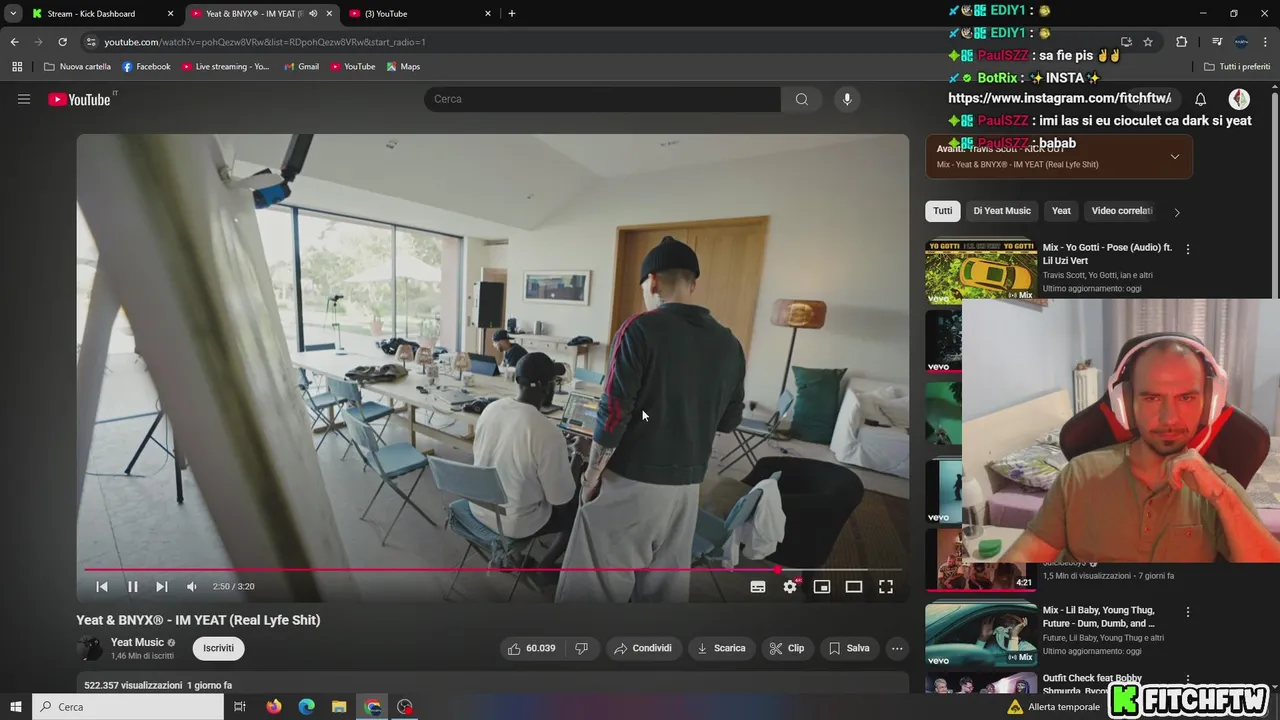1280x720 pixels.
Task: Open Mix - Lil Baby, Young Thug title
Action: (1099, 617)
